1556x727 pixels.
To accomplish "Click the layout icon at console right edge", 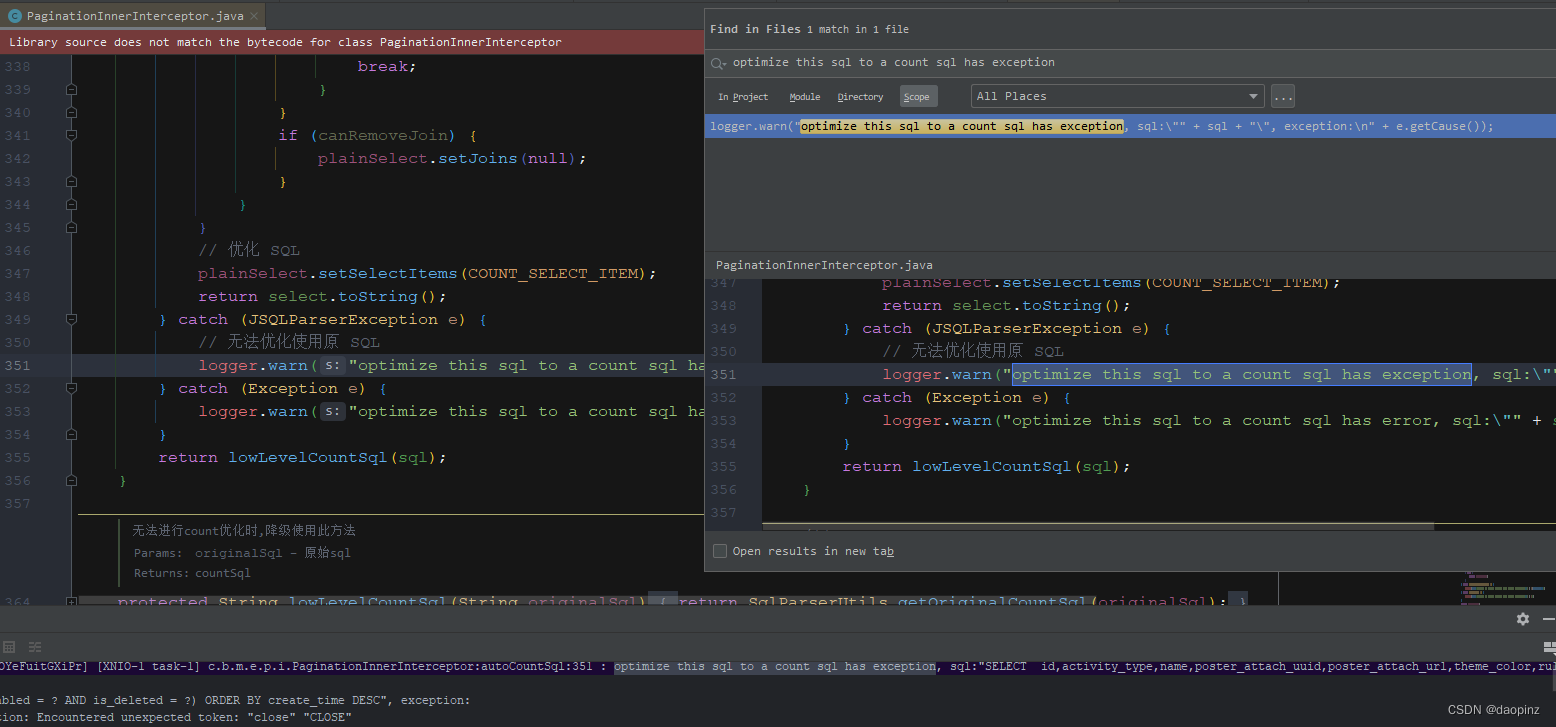I will pos(1549,647).
